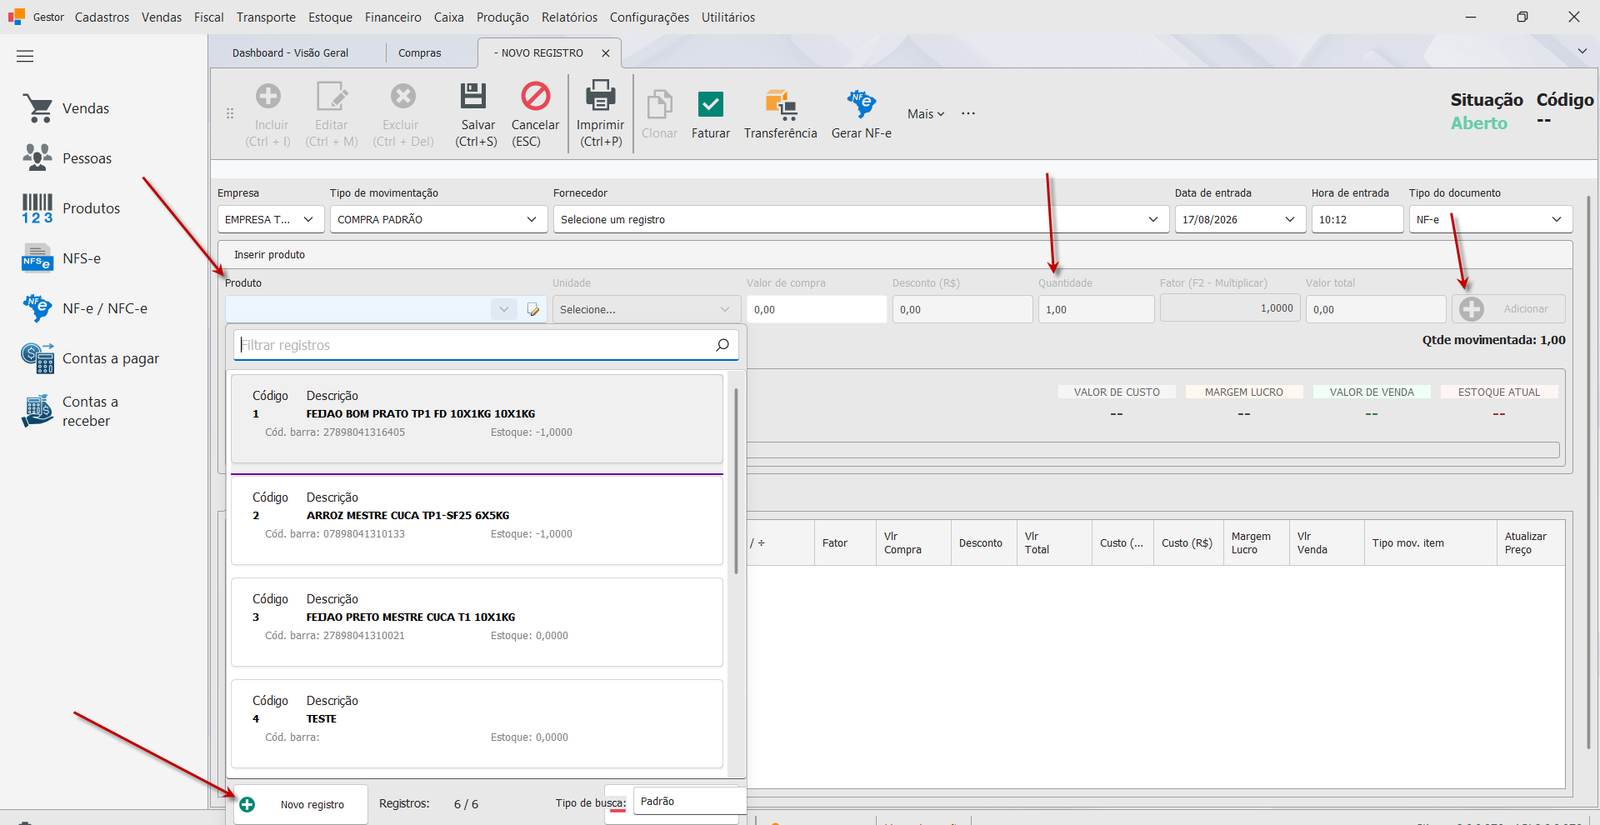Open Contas a receber module
Screen dimensions: 1600x825
(70, 411)
